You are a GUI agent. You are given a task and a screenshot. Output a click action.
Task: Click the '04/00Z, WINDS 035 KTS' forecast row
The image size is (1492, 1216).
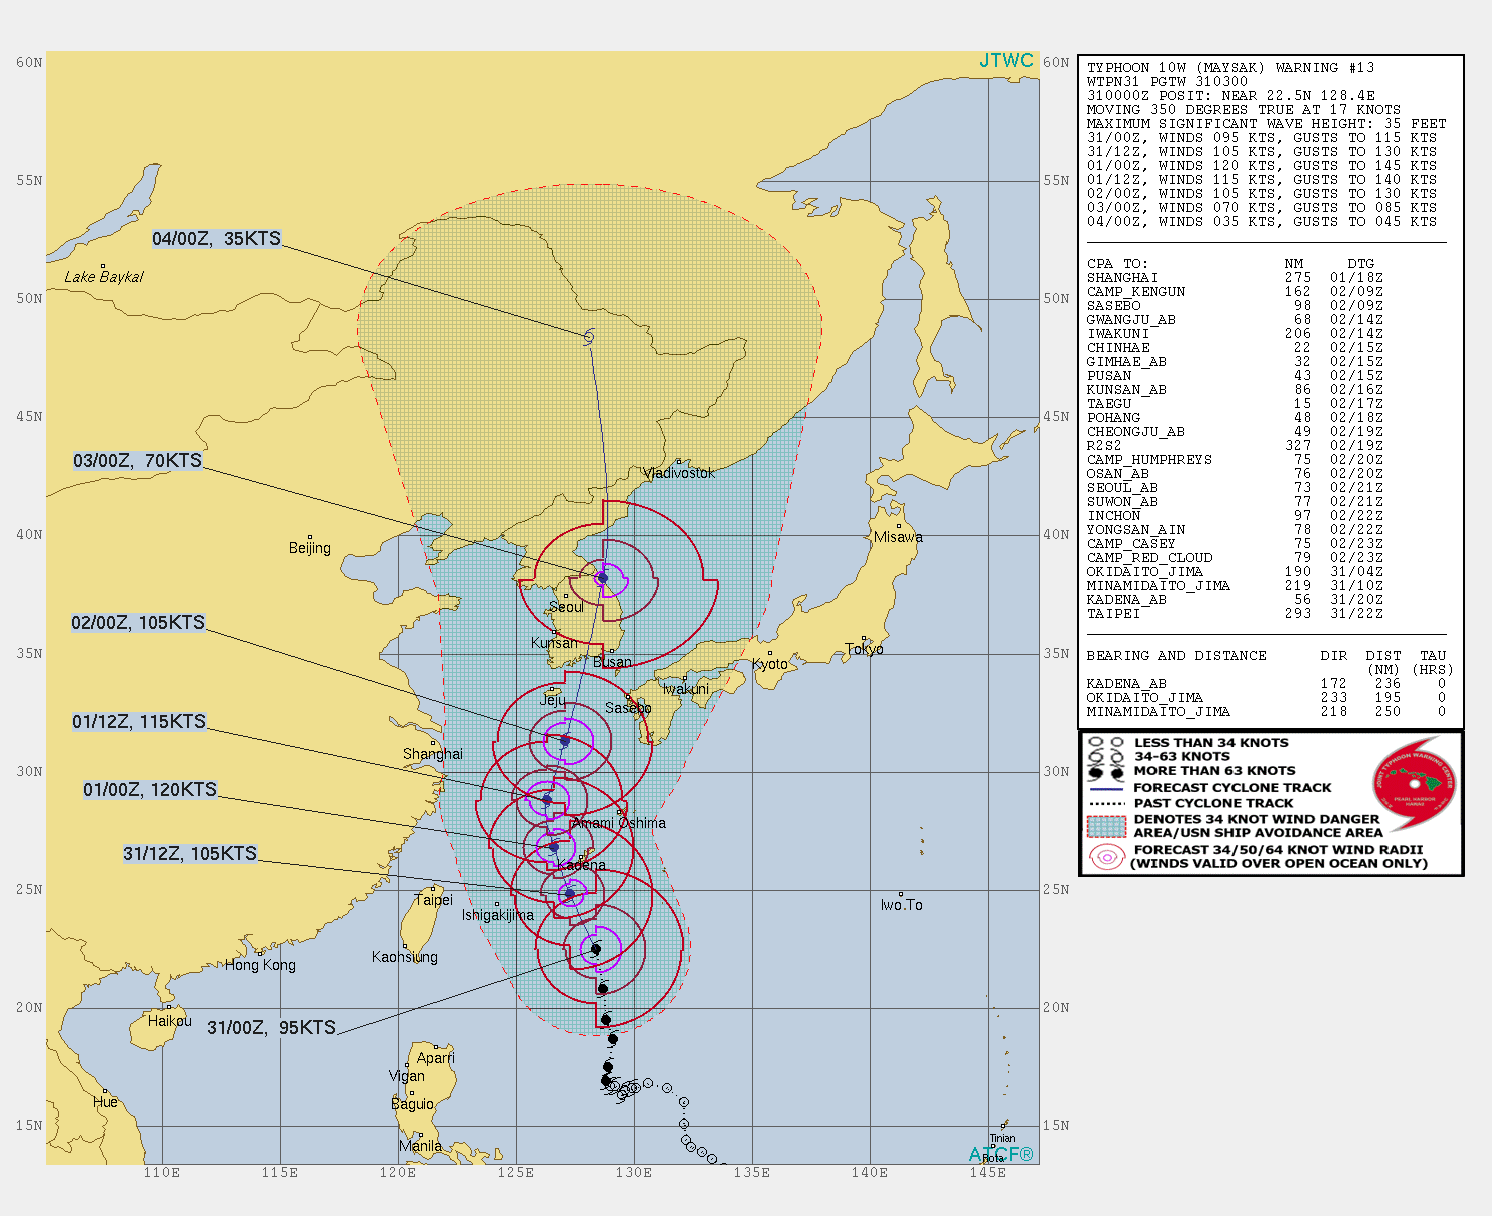[1262, 222]
